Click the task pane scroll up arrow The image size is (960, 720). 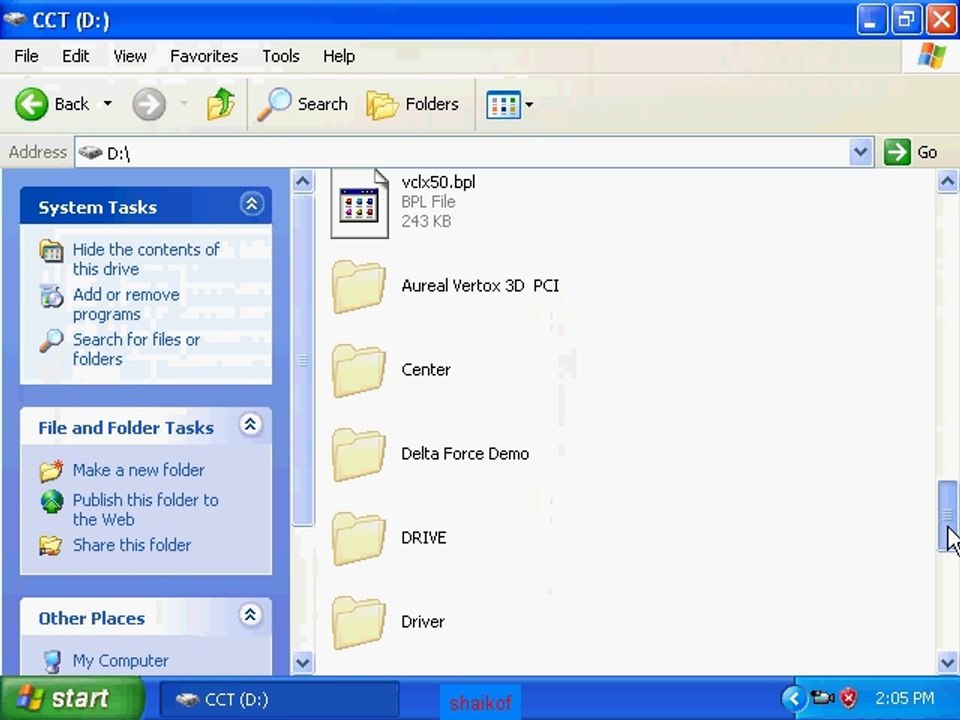click(x=302, y=182)
